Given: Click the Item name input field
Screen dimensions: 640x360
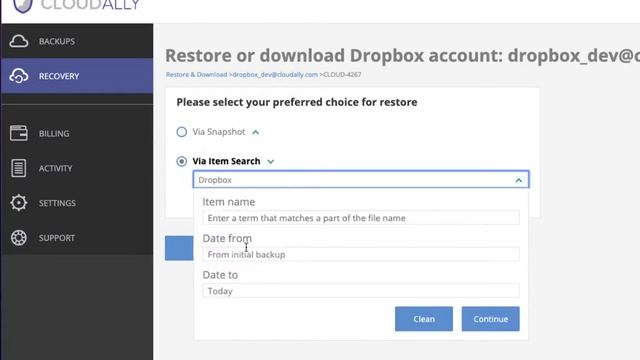Looking at the screenshot, I should tap(361, 218).
